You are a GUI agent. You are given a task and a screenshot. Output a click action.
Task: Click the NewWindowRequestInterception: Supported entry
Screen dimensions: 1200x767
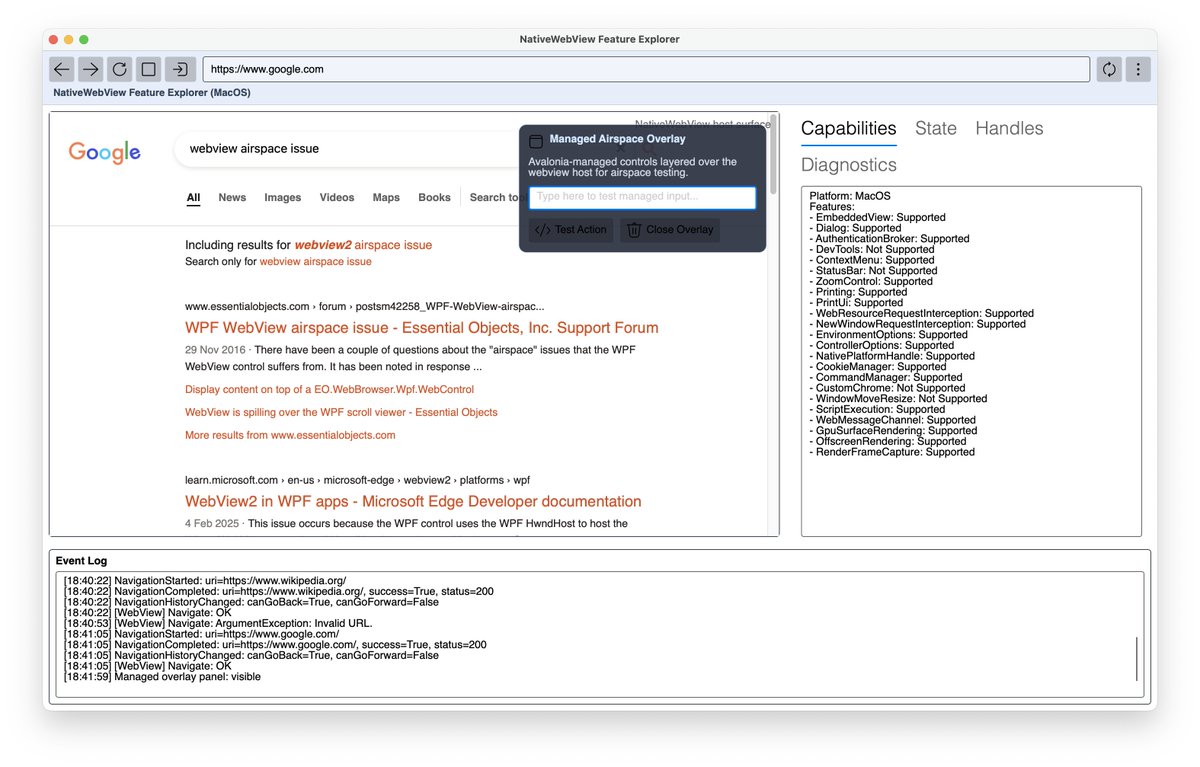(917, 324)
